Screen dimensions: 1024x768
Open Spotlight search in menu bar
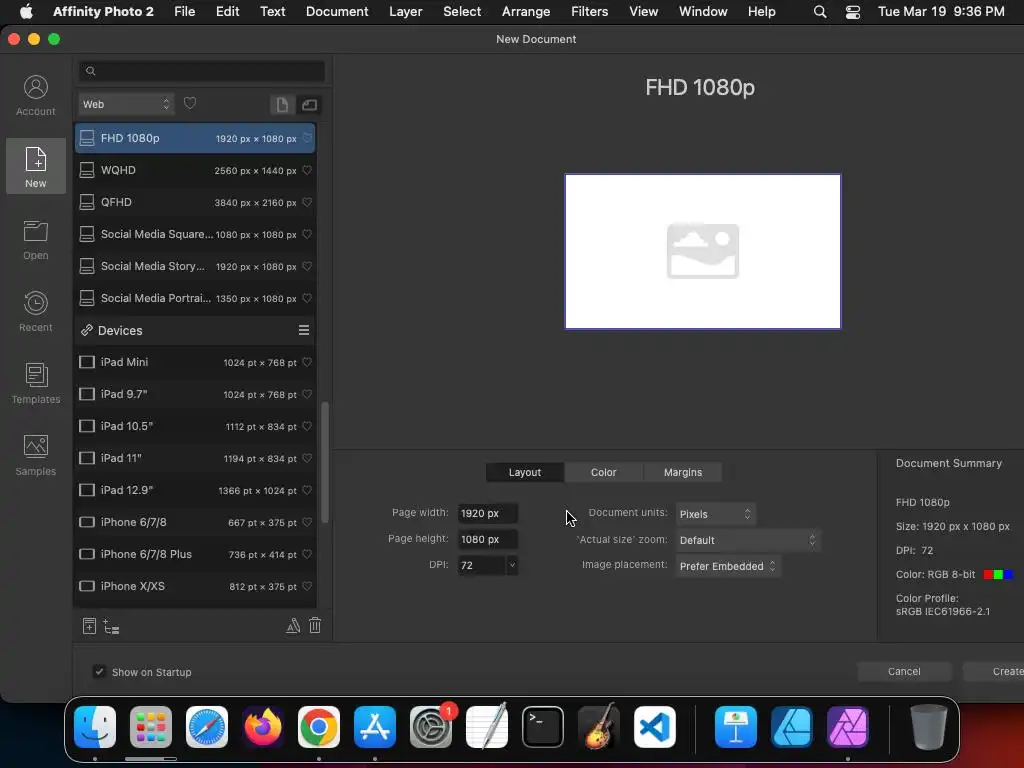click(x=820, y=12)
